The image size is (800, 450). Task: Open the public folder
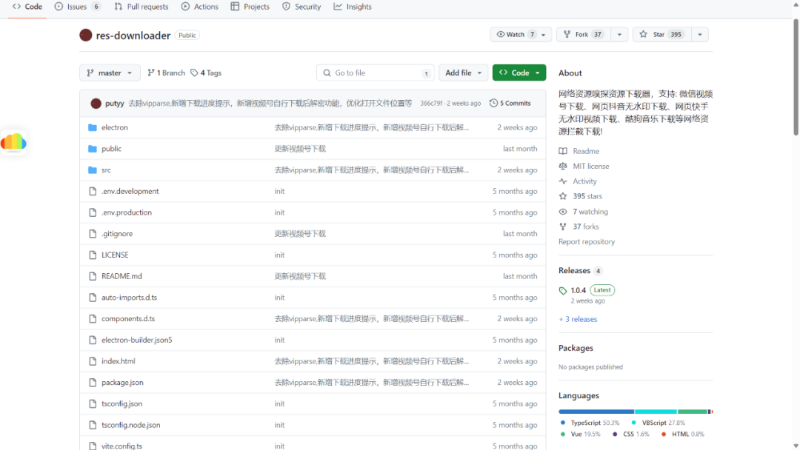111,149
